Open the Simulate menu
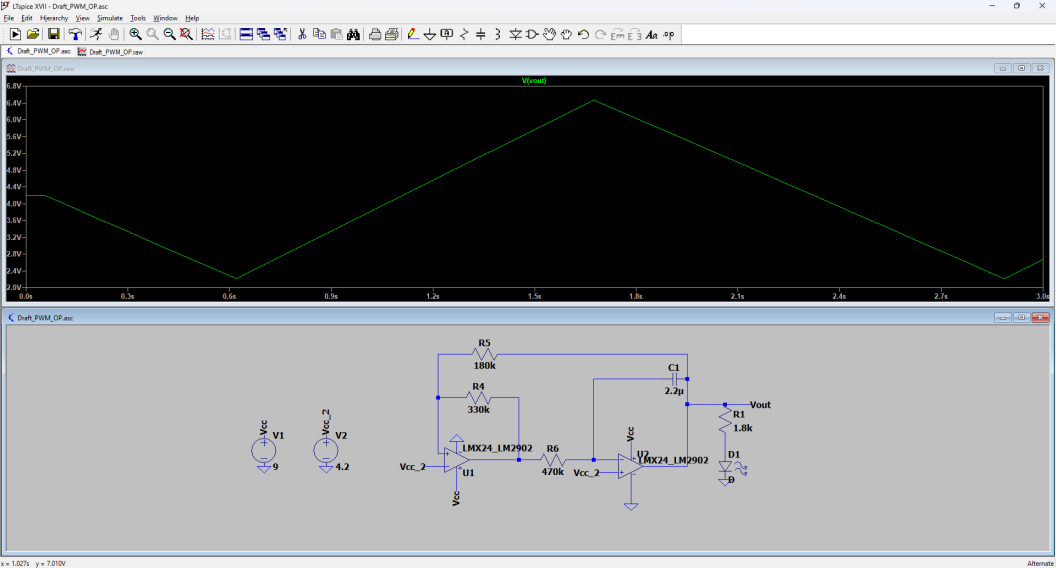 (x=110, y=18)
